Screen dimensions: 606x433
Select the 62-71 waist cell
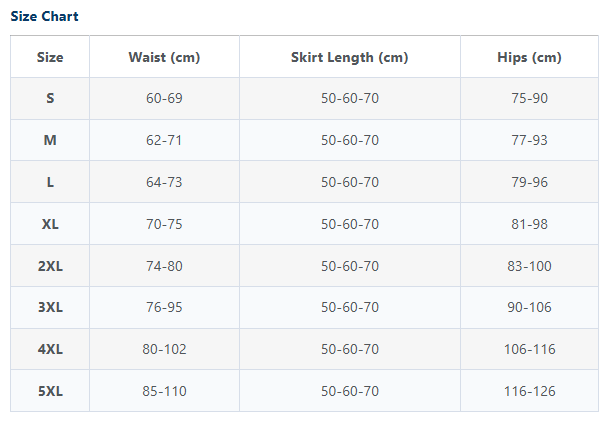164,140
